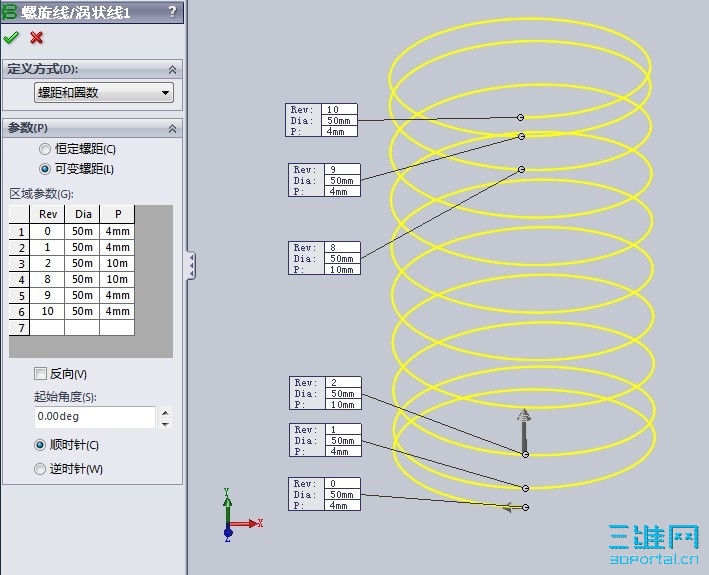Select empty row 7 header
This screenshot has width=709, height=575.
coord(19,327)
